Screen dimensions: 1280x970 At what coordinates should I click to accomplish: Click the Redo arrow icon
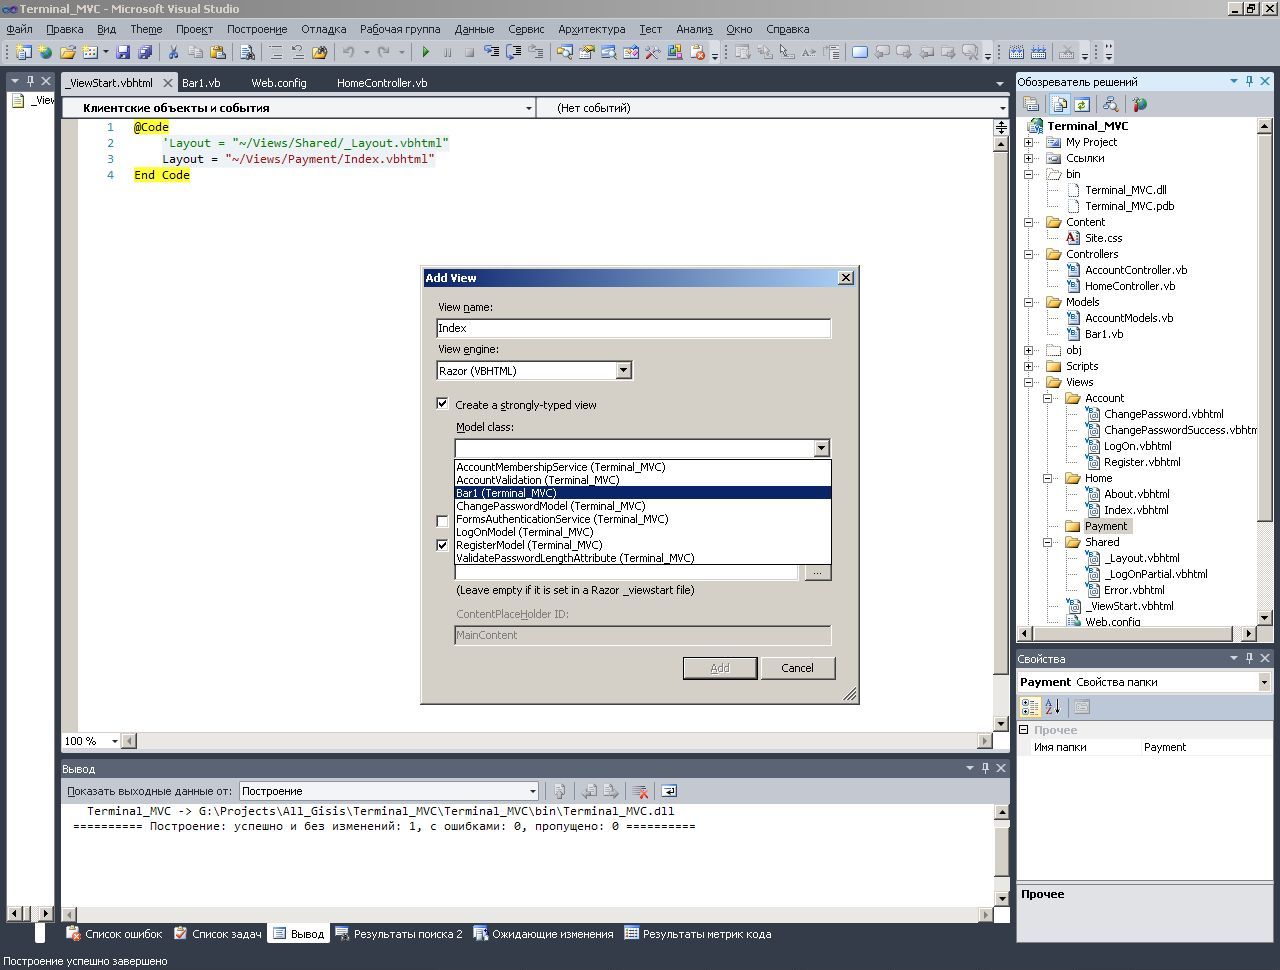click(x=384, y=52)
